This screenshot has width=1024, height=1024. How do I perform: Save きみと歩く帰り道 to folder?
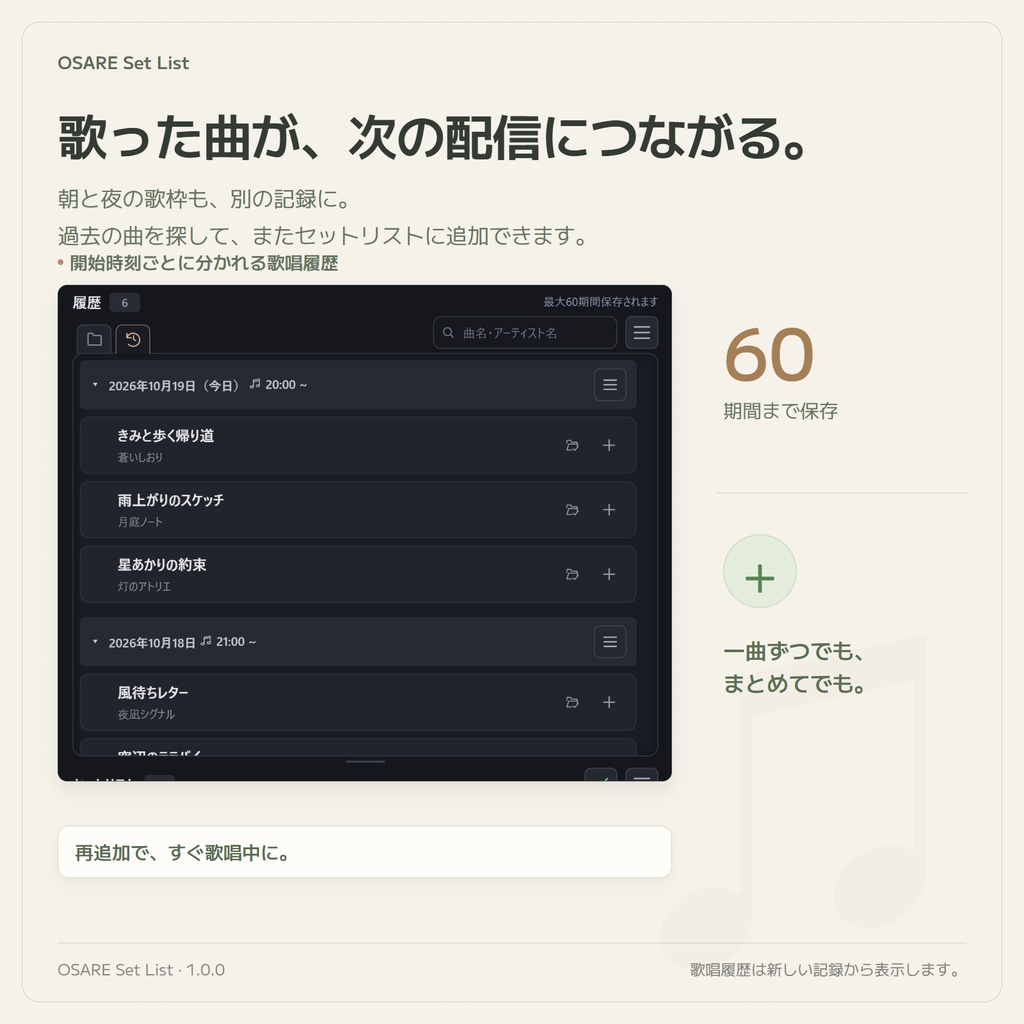coord(572,445)
